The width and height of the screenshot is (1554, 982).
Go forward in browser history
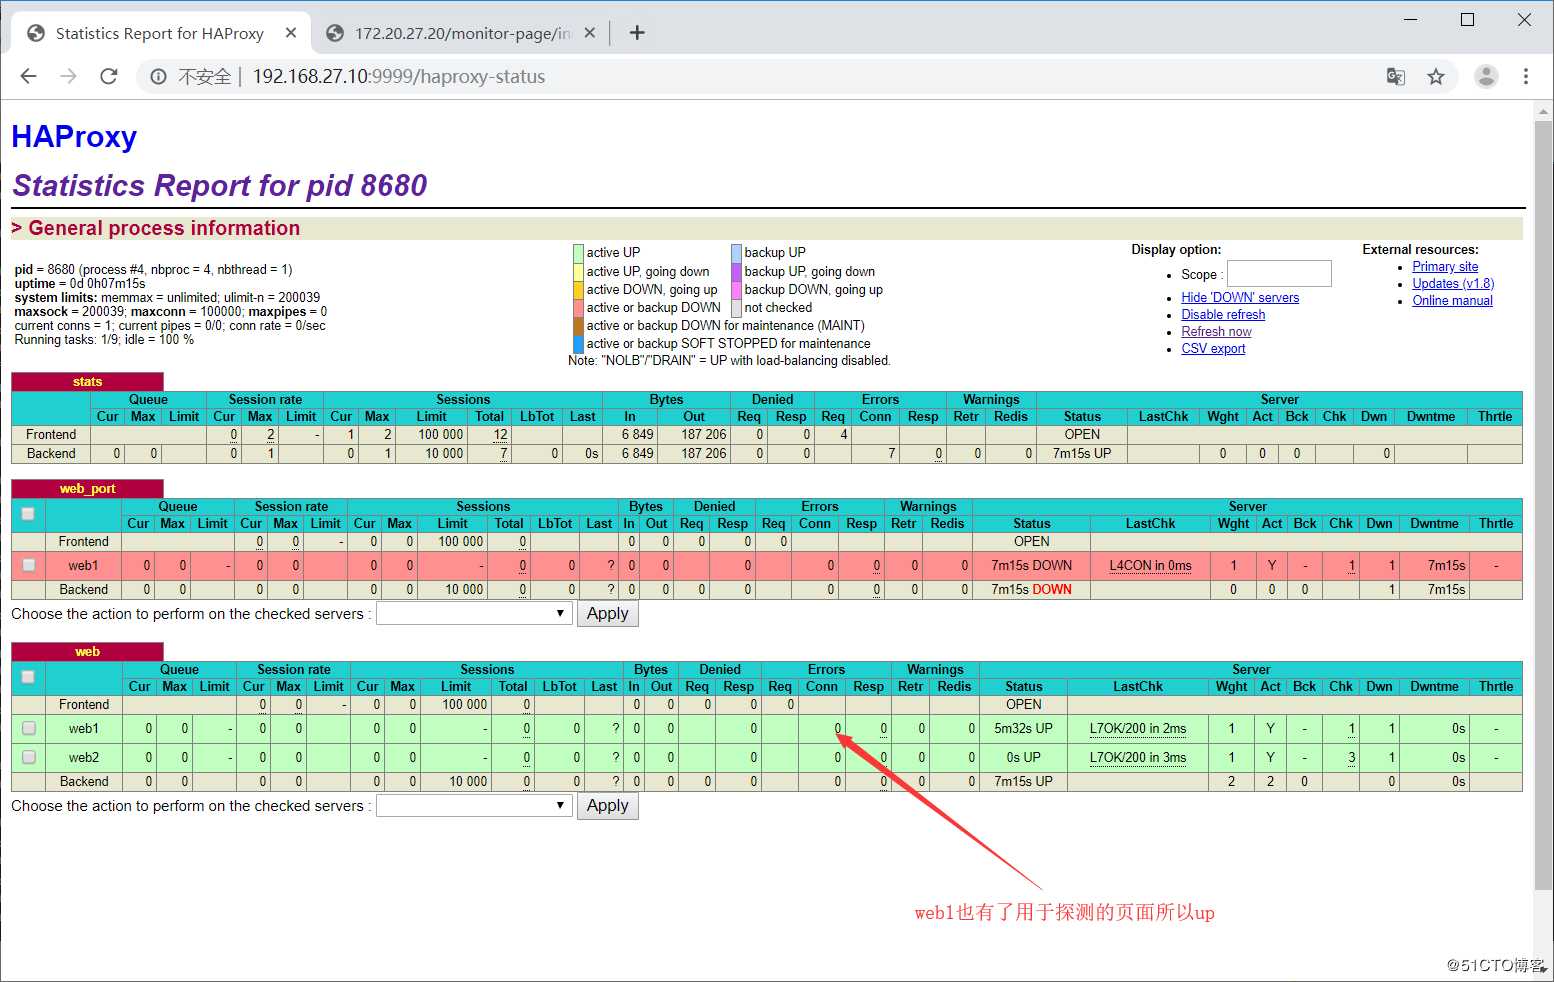(x=68, y=76)
